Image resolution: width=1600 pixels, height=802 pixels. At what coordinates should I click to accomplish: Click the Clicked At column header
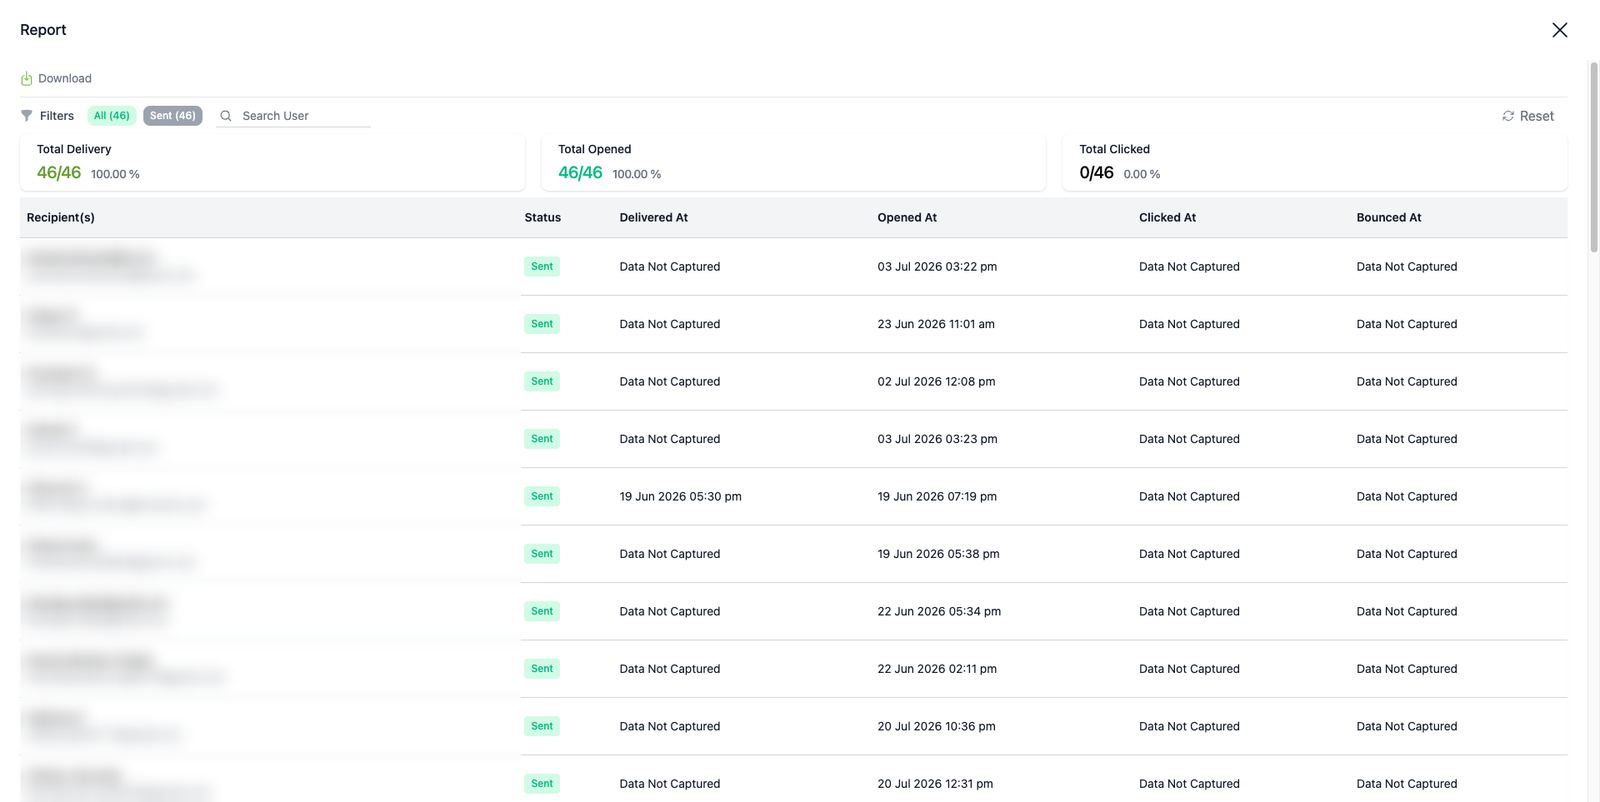click(1167, 217)
